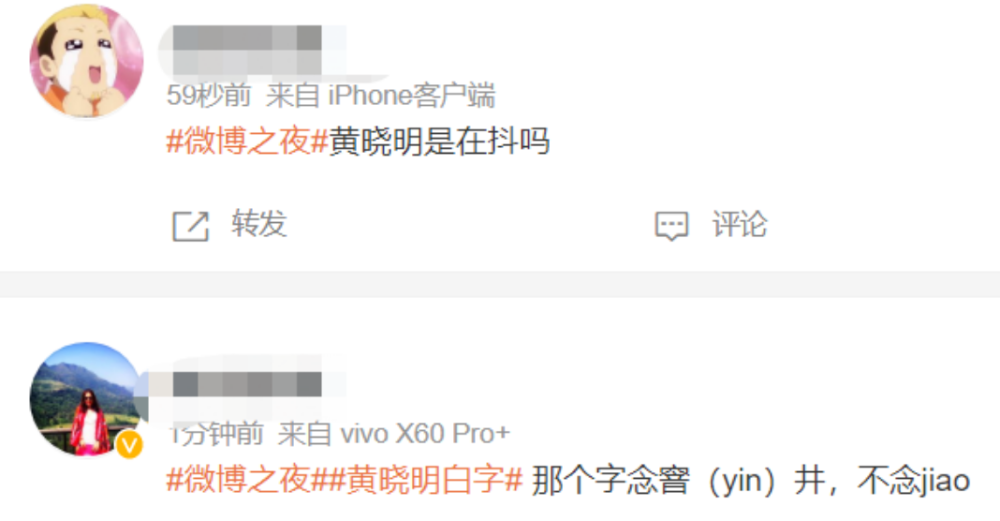Click the vivo X60 Pro+ source link
The image size is (1000, 521).
point(425,434)
